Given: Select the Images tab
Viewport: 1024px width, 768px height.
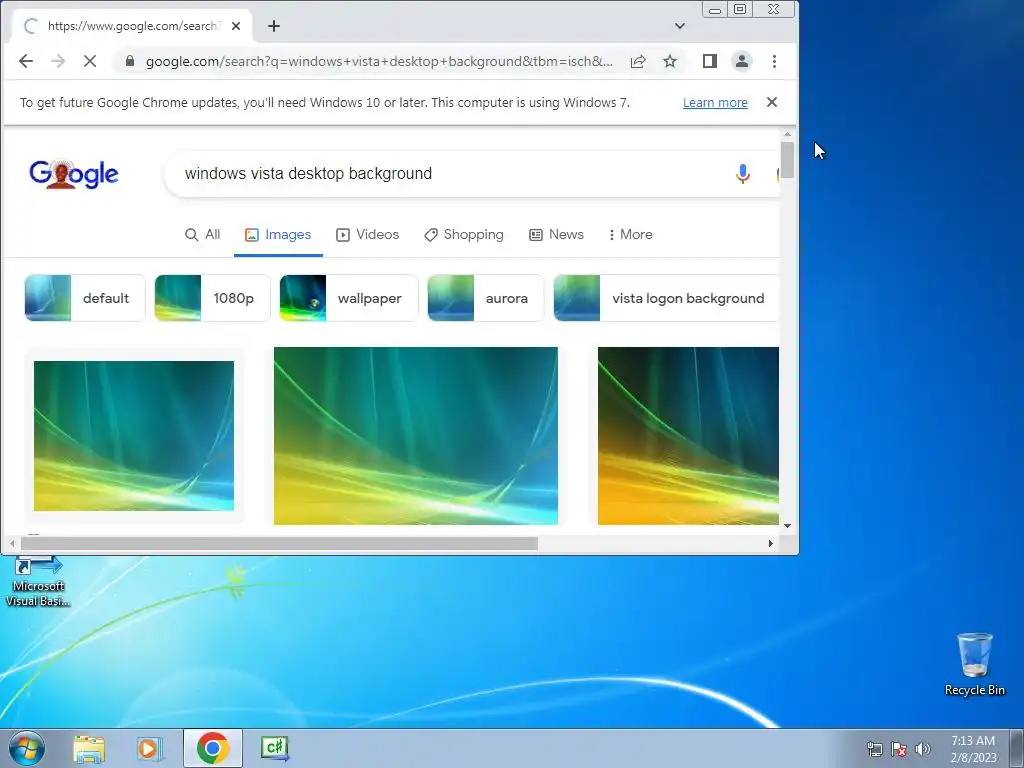Looking at the screenshot, I should point(278,234).
